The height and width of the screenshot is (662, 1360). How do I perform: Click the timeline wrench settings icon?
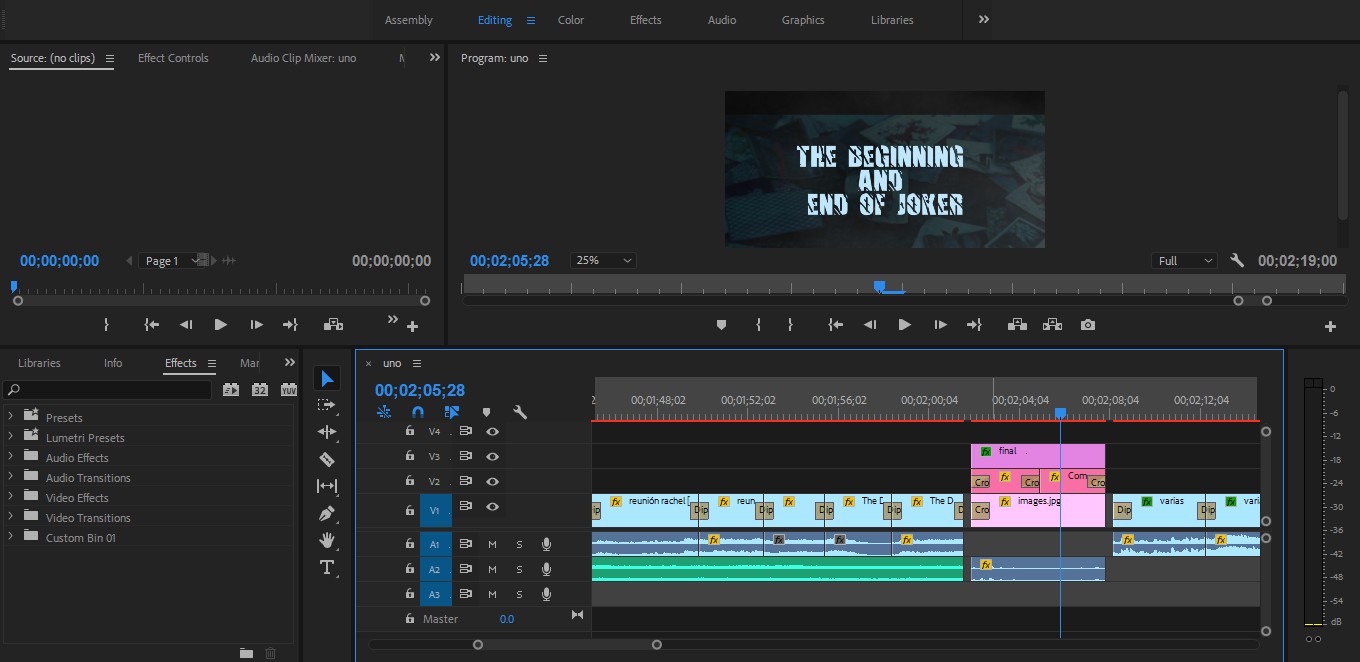(x=520, y=412)
